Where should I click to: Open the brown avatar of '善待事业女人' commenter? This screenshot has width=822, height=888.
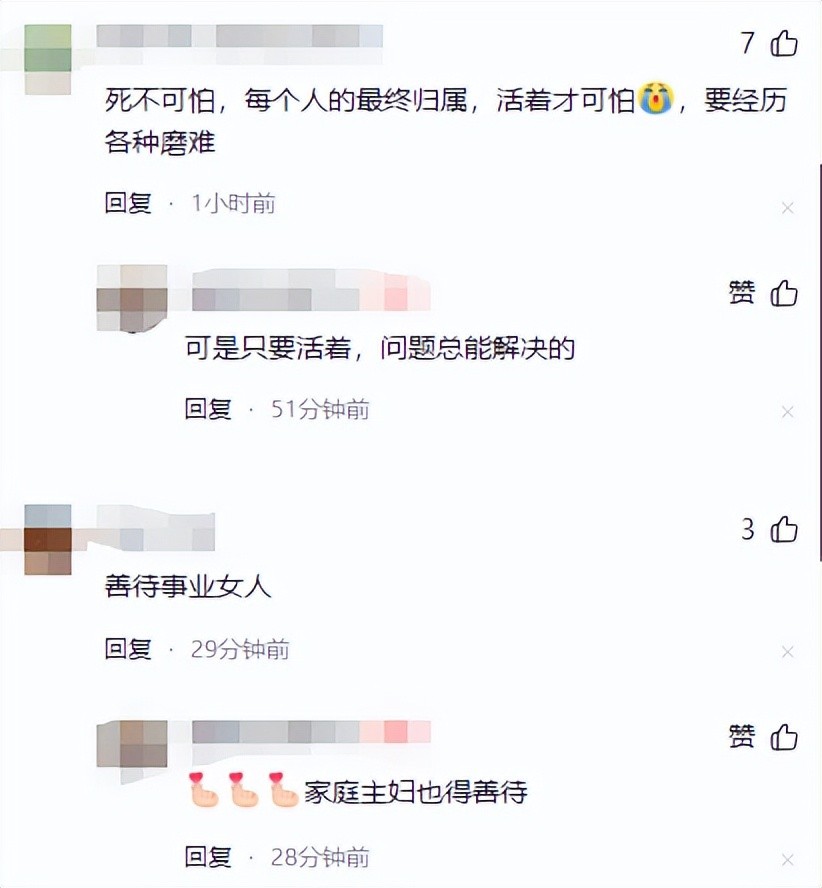[x=48, y=539]
